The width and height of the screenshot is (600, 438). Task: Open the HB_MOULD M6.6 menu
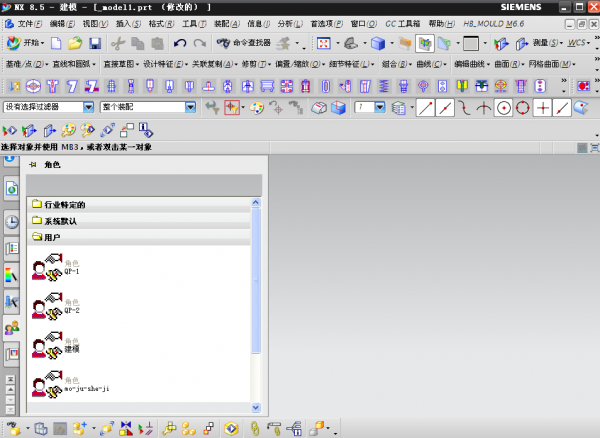pyautogui.click(x=494, y=24)
